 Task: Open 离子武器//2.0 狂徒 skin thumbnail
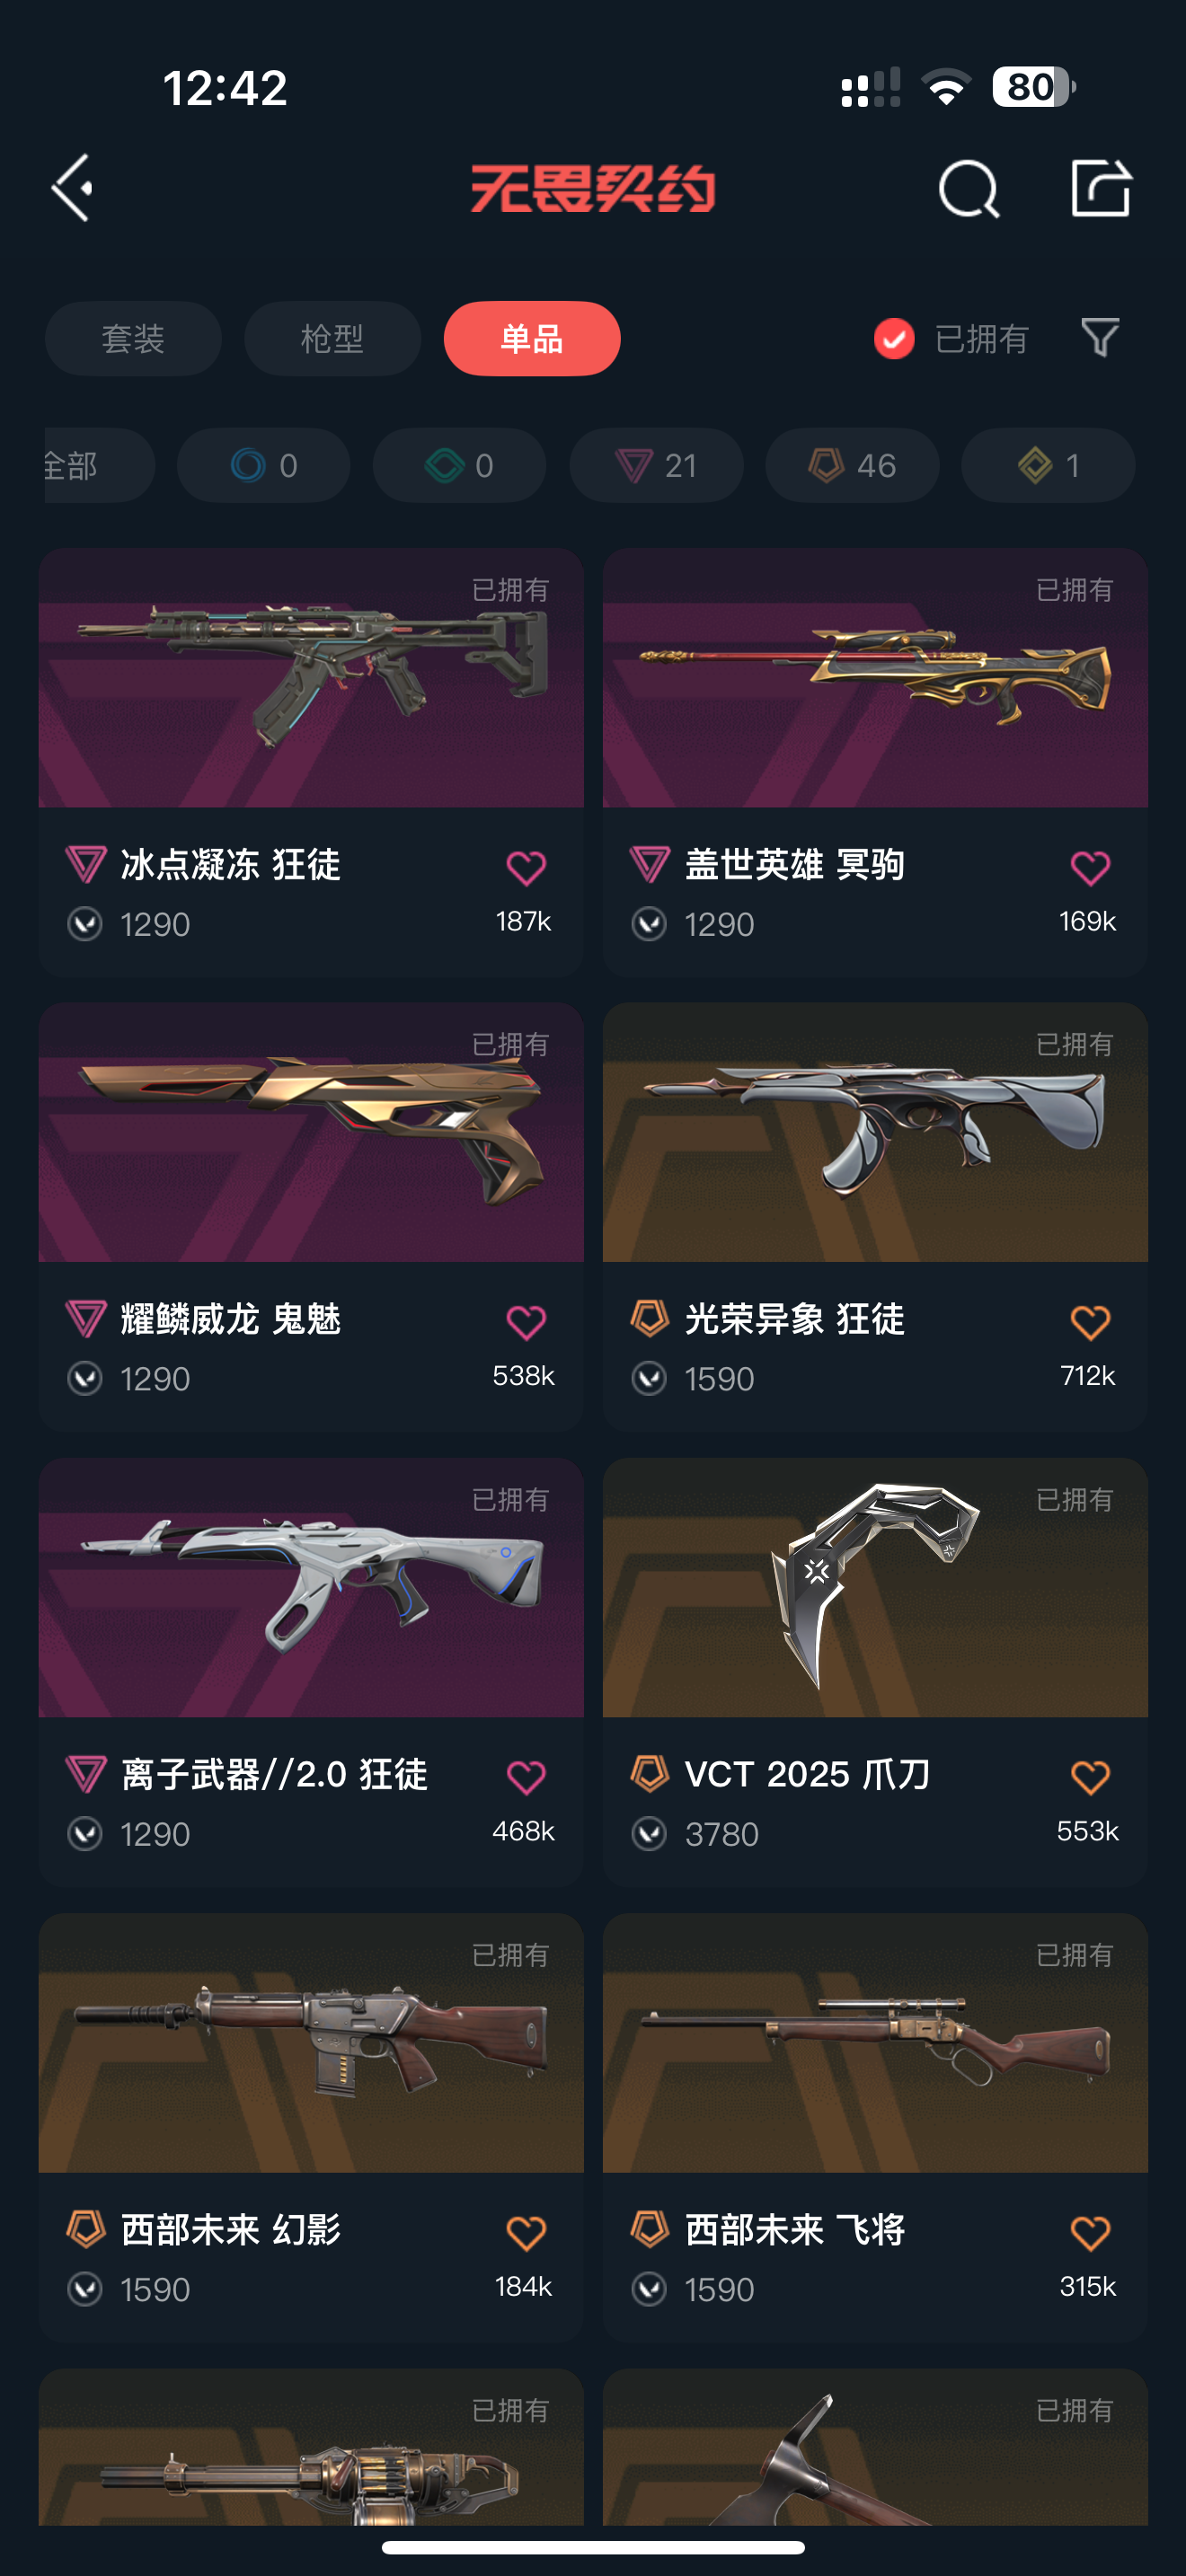pyautogui.click(x=311, y=1587)
